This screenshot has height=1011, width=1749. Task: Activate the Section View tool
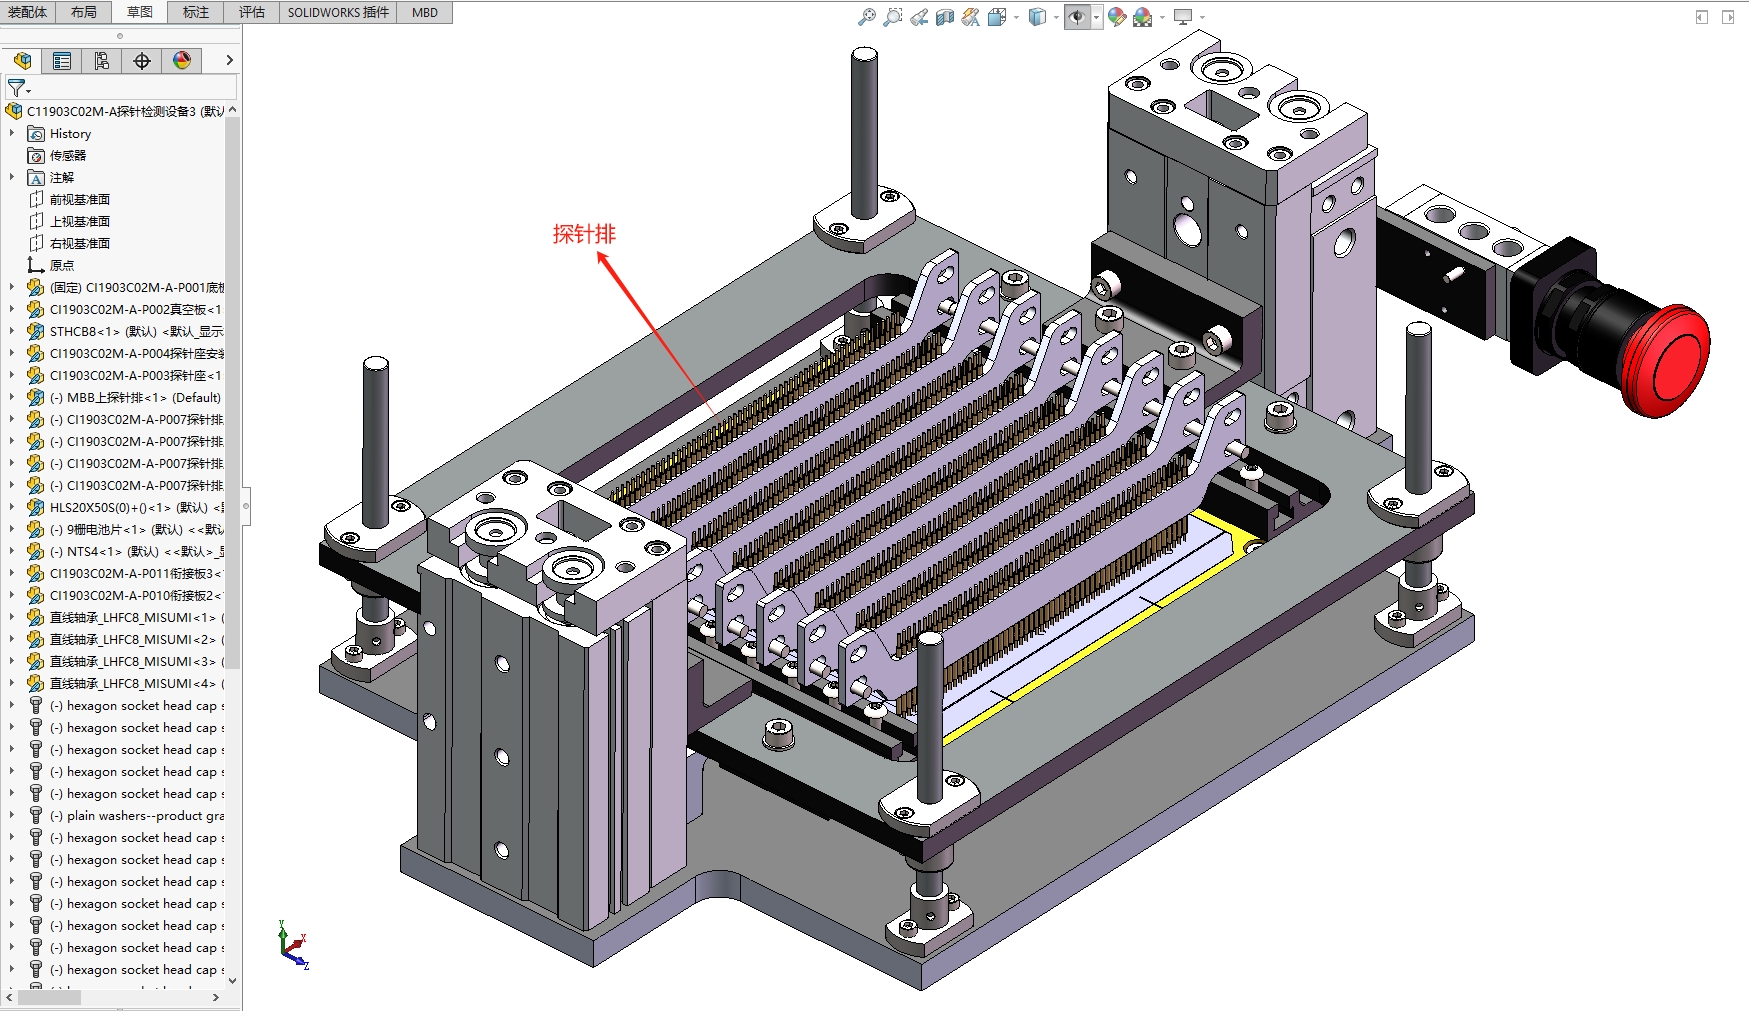pyautogui.click(x=945, y=17)
